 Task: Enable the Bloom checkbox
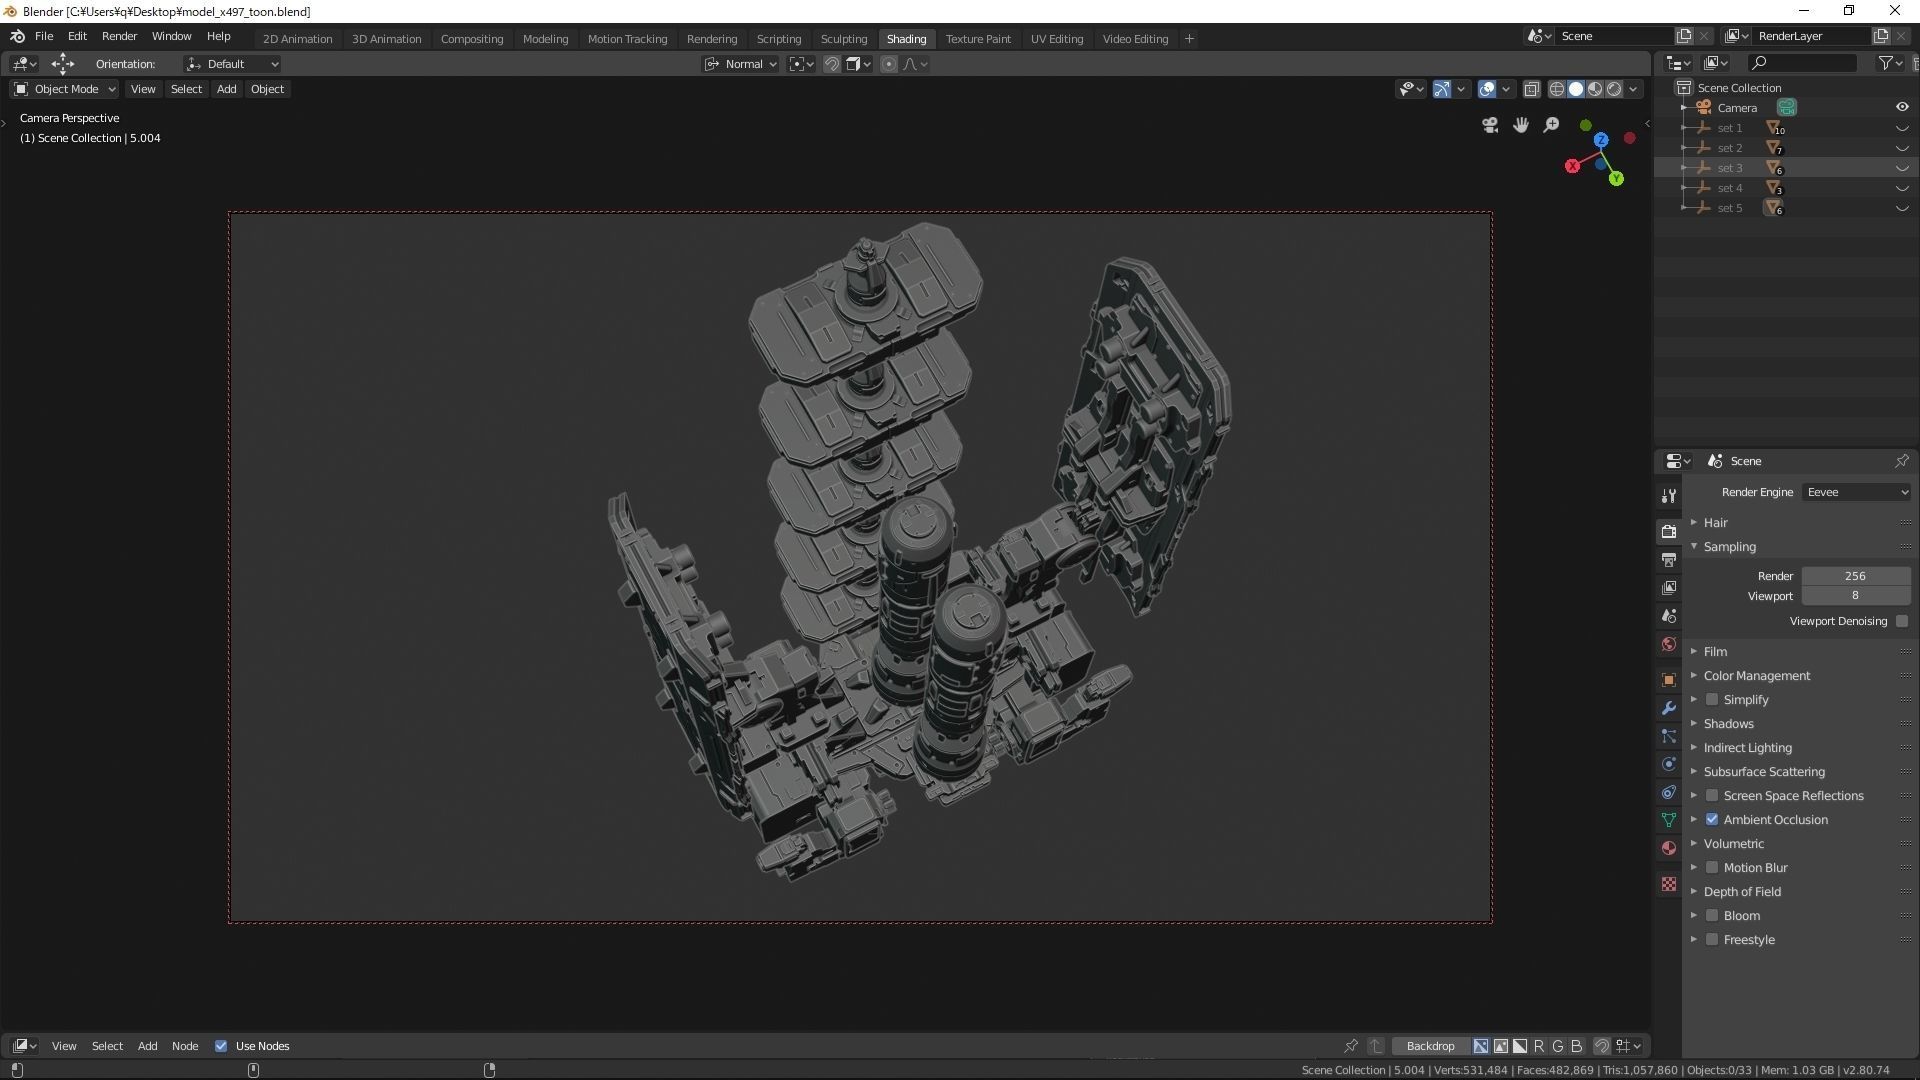(1712, 916)
